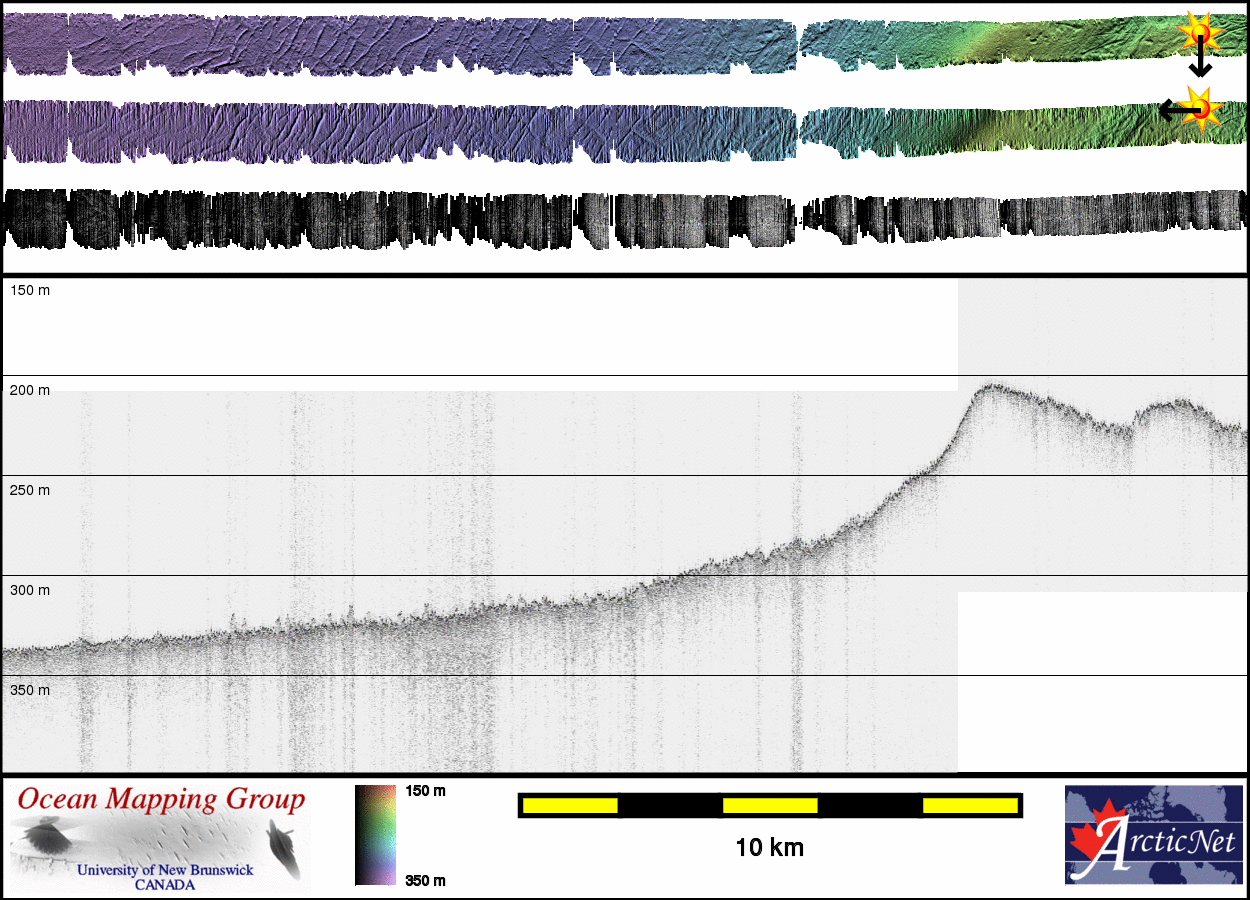The height and width of the screenshot is (900, 1250).
Task: Click the 250 m depth axis label
Action: (x=30, y=490)
